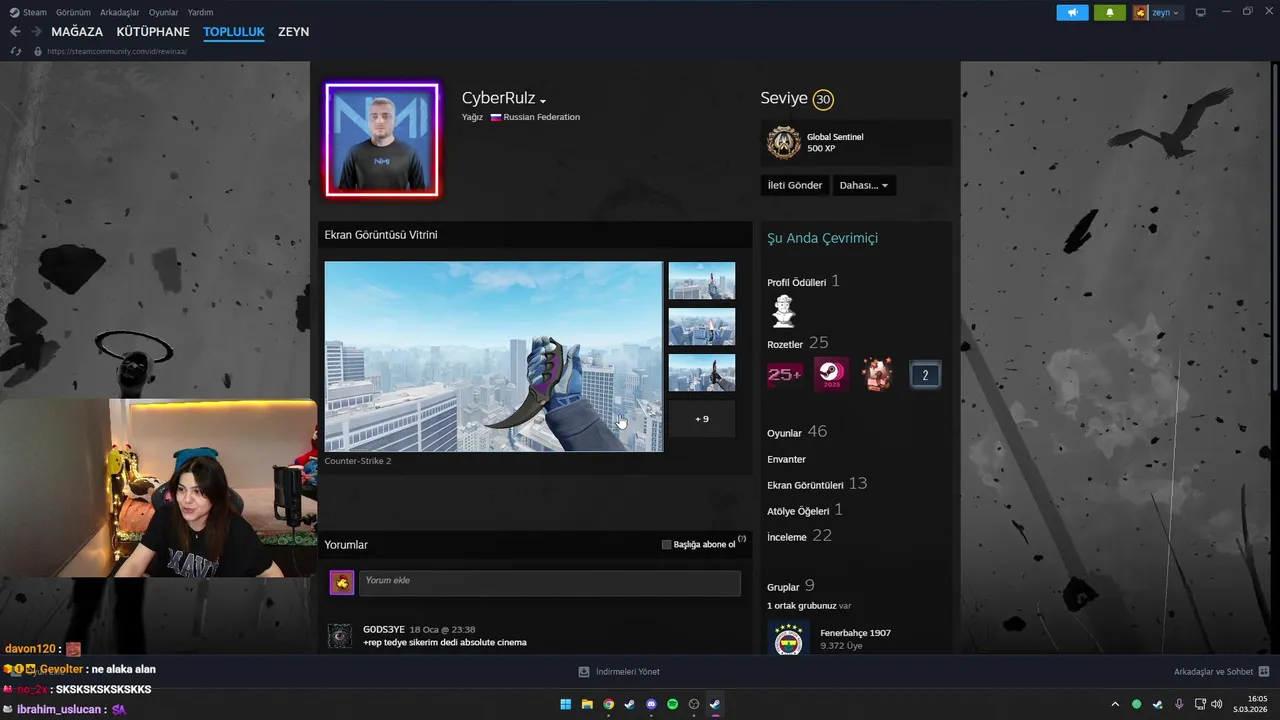Expand CyberRulz name history dropdown
The width and height of the screenshot is (1280, 720).
pyautogui.click(x=543, y=101)
